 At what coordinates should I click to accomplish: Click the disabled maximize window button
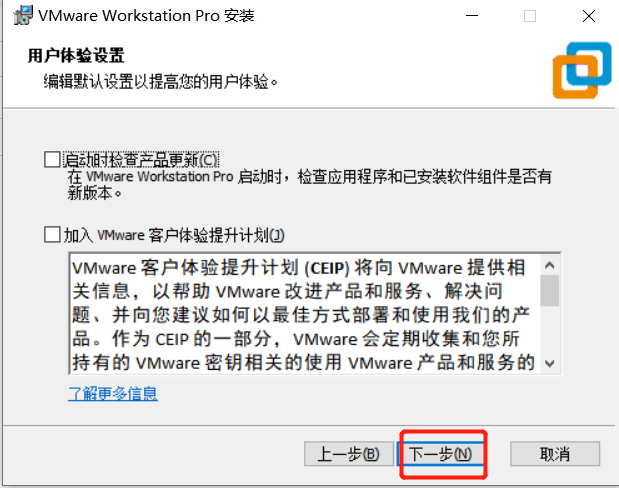(530, 16)
